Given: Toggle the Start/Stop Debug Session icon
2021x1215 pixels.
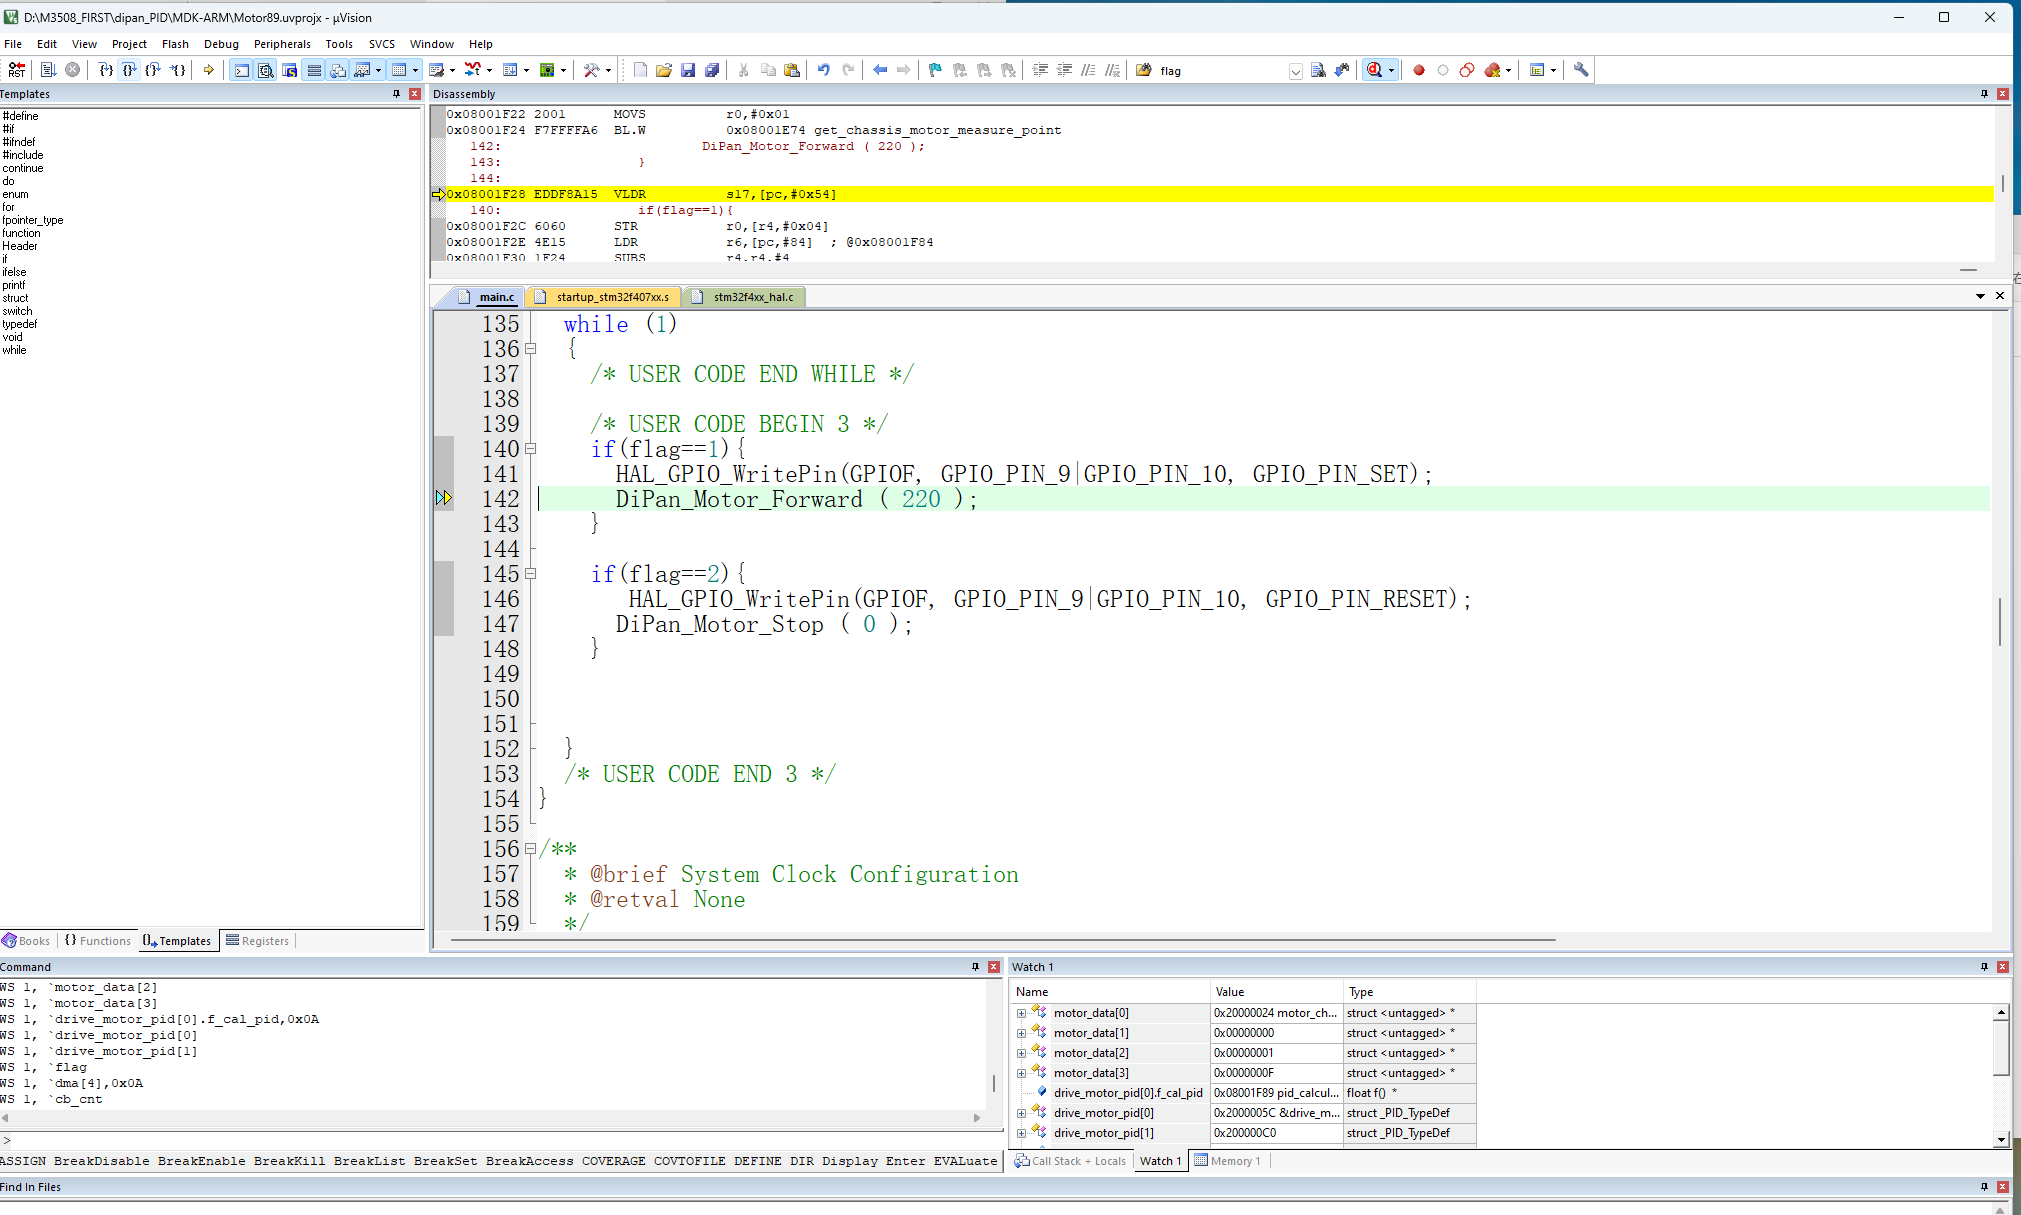Looking at the screenshot, I should point(1375,70).
